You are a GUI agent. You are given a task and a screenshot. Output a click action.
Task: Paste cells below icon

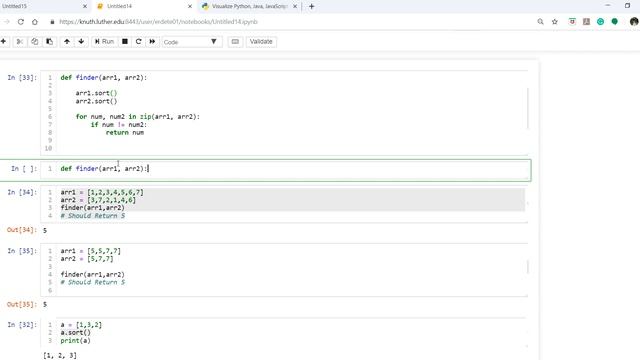click(x=49, y=42)
